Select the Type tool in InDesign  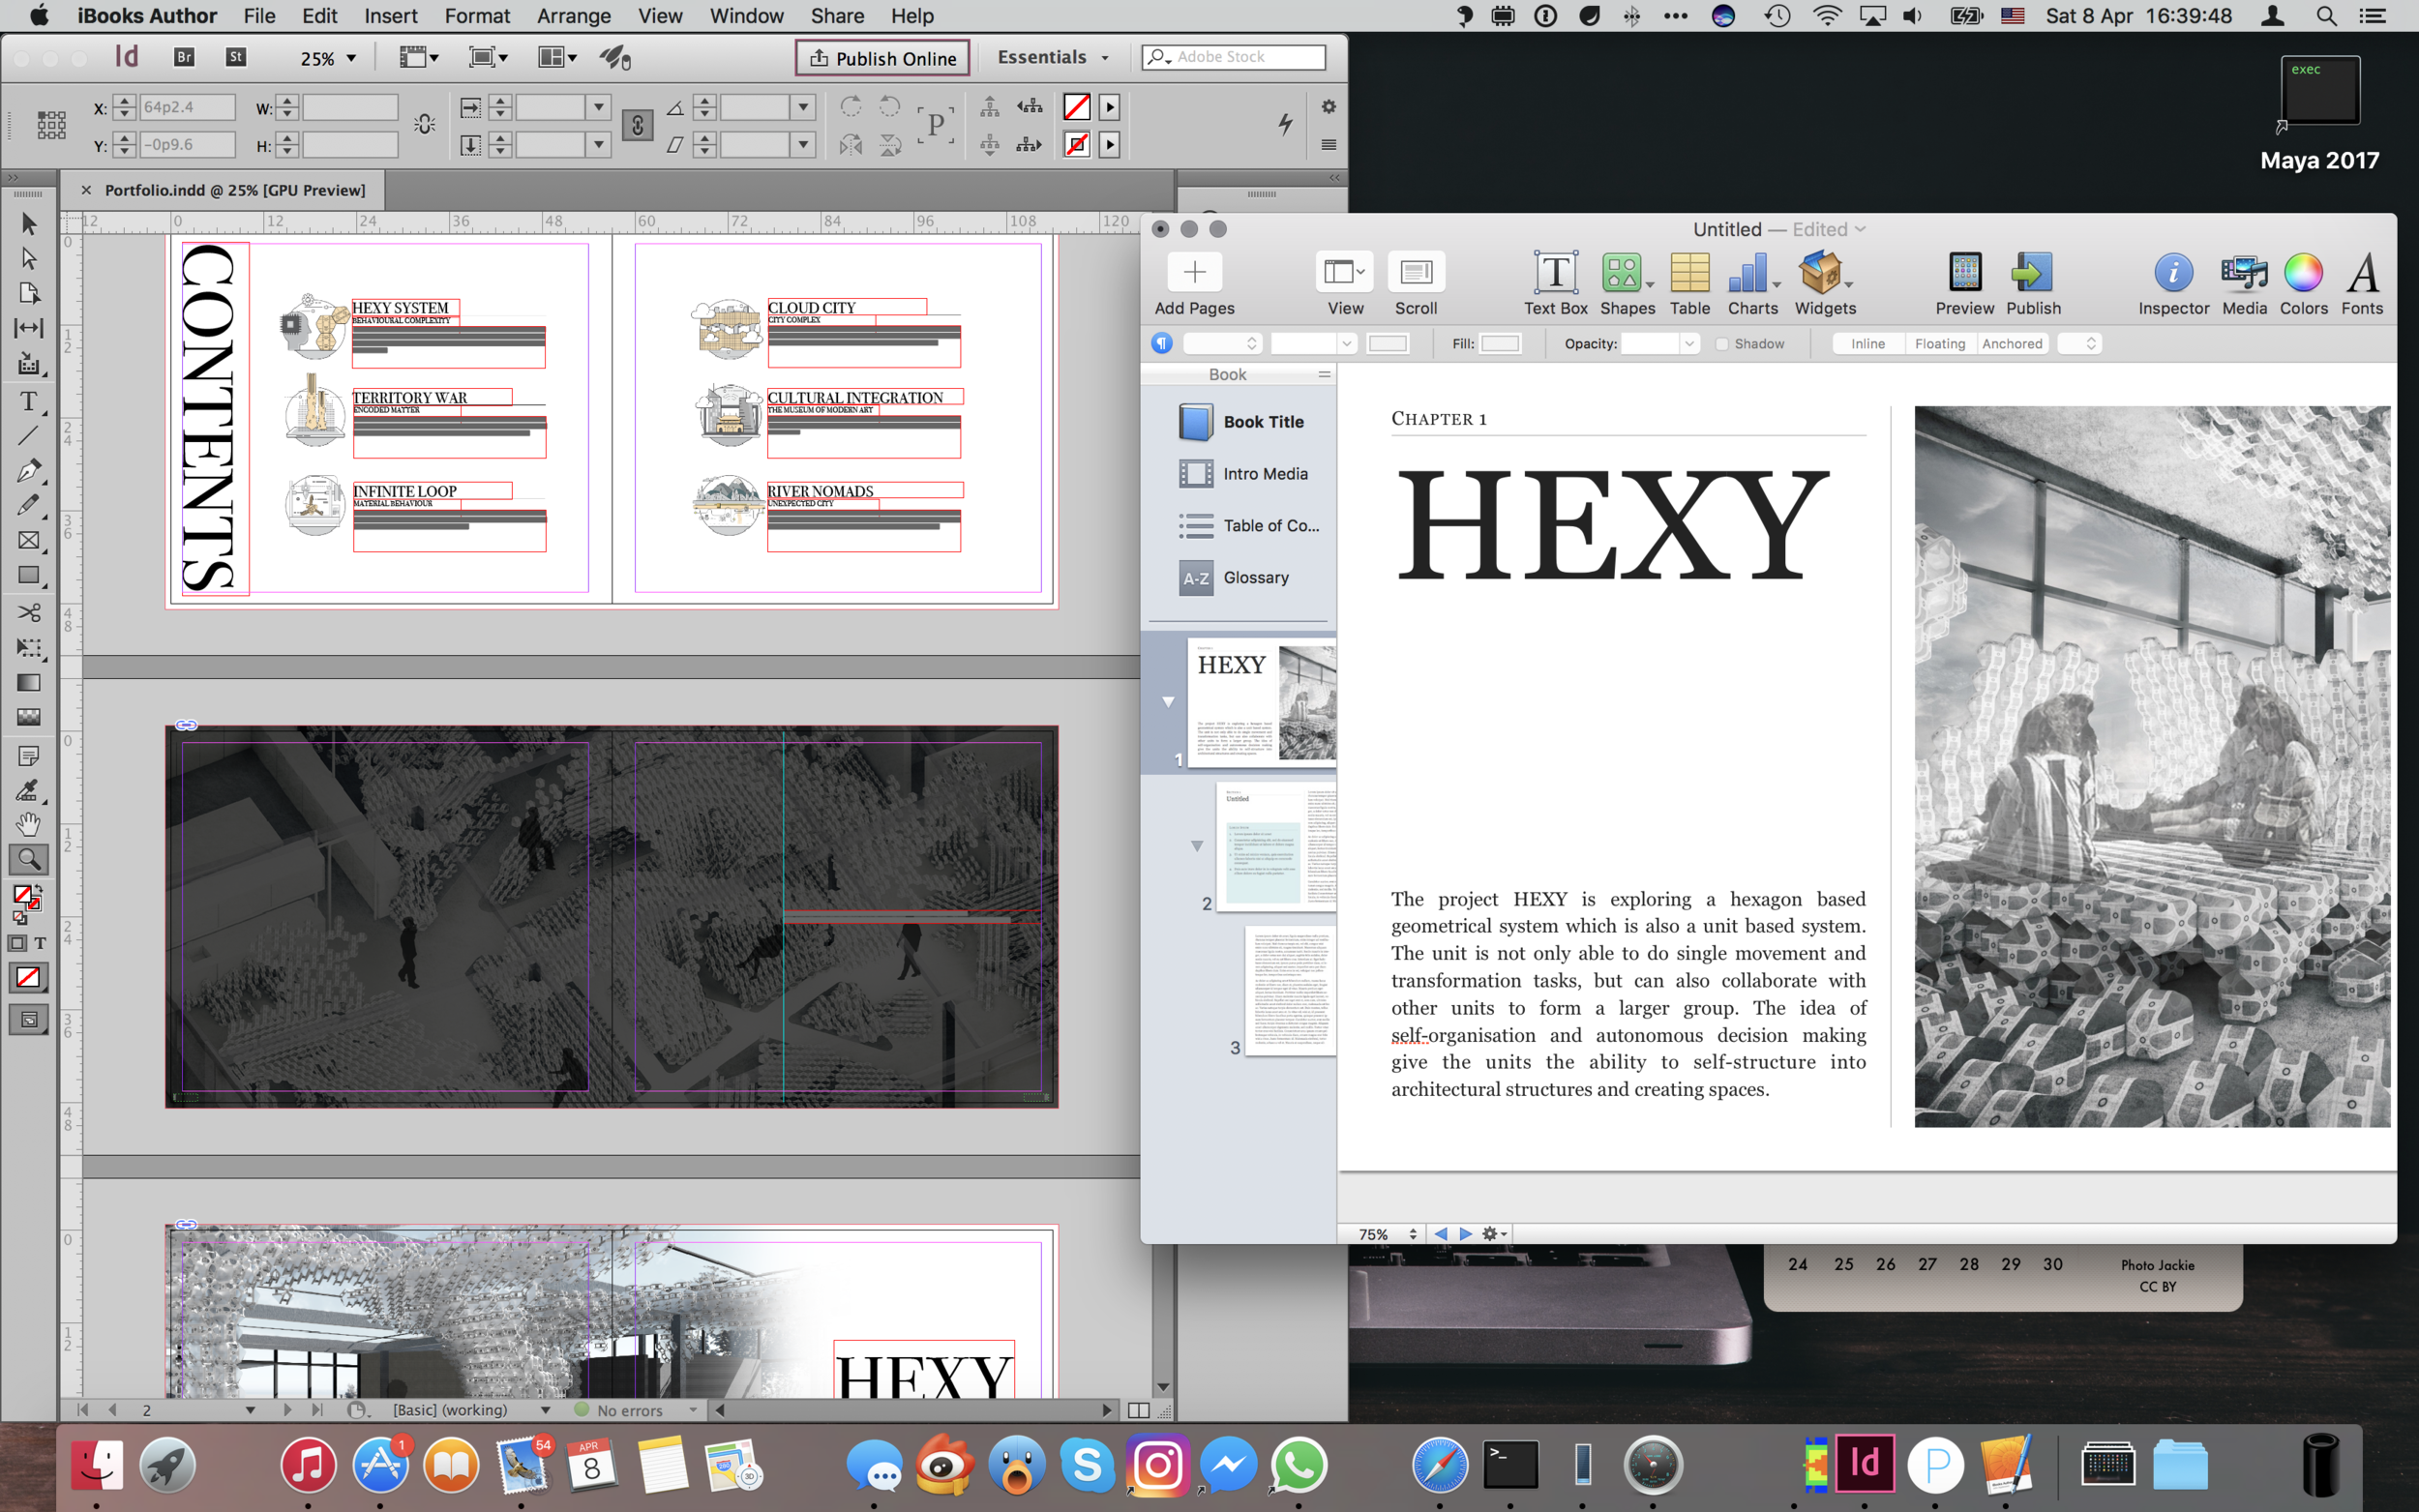click(x=28, y=401)
